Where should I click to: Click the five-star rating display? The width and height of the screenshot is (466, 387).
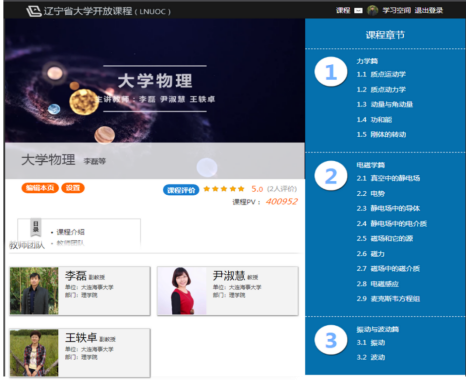tap(224, 189)
